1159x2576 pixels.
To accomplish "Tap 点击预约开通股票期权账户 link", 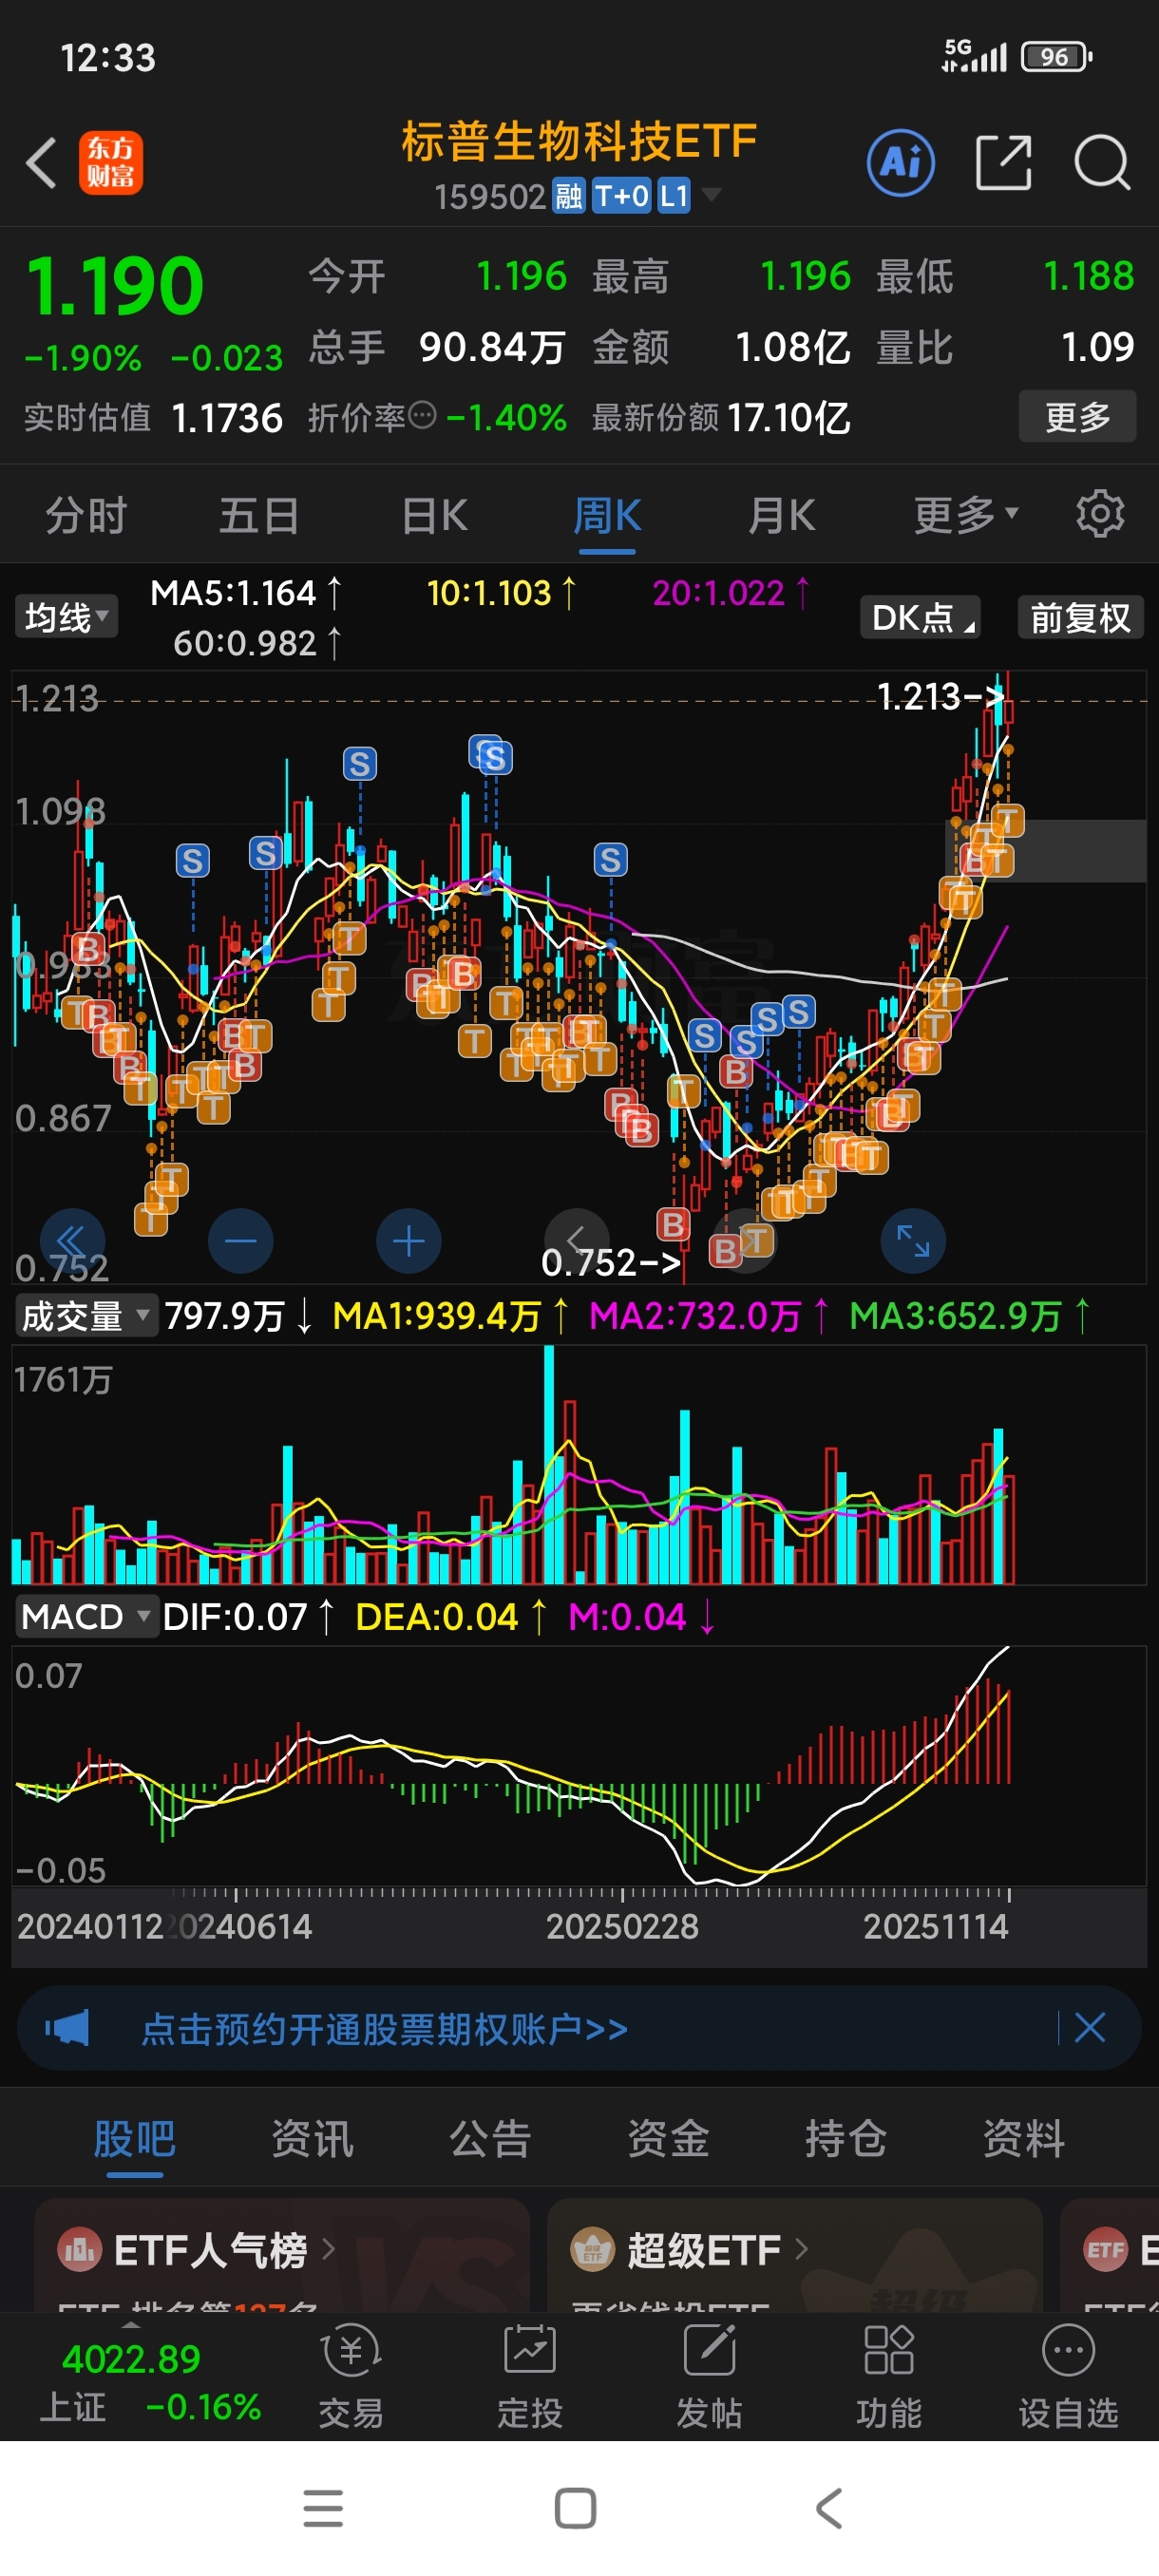I will pos(385,2028).
